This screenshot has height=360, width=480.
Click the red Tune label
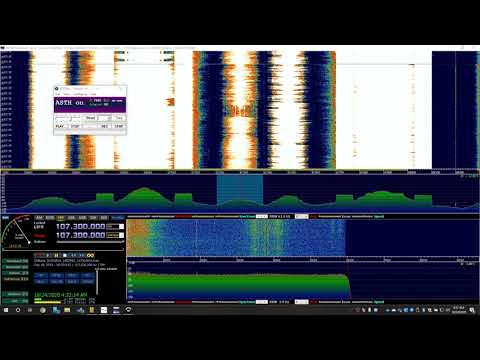[40, 235]
